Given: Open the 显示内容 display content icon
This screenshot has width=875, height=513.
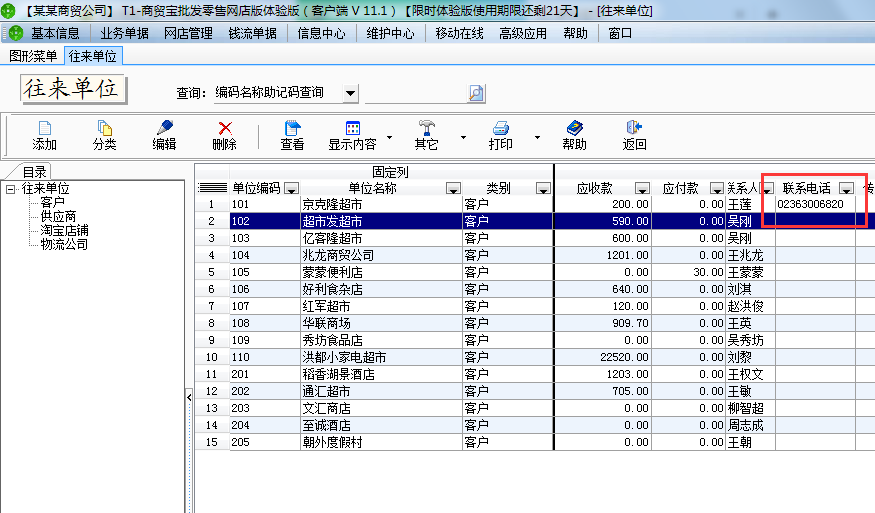Looking at the screenshot, I should pos(352,128).
